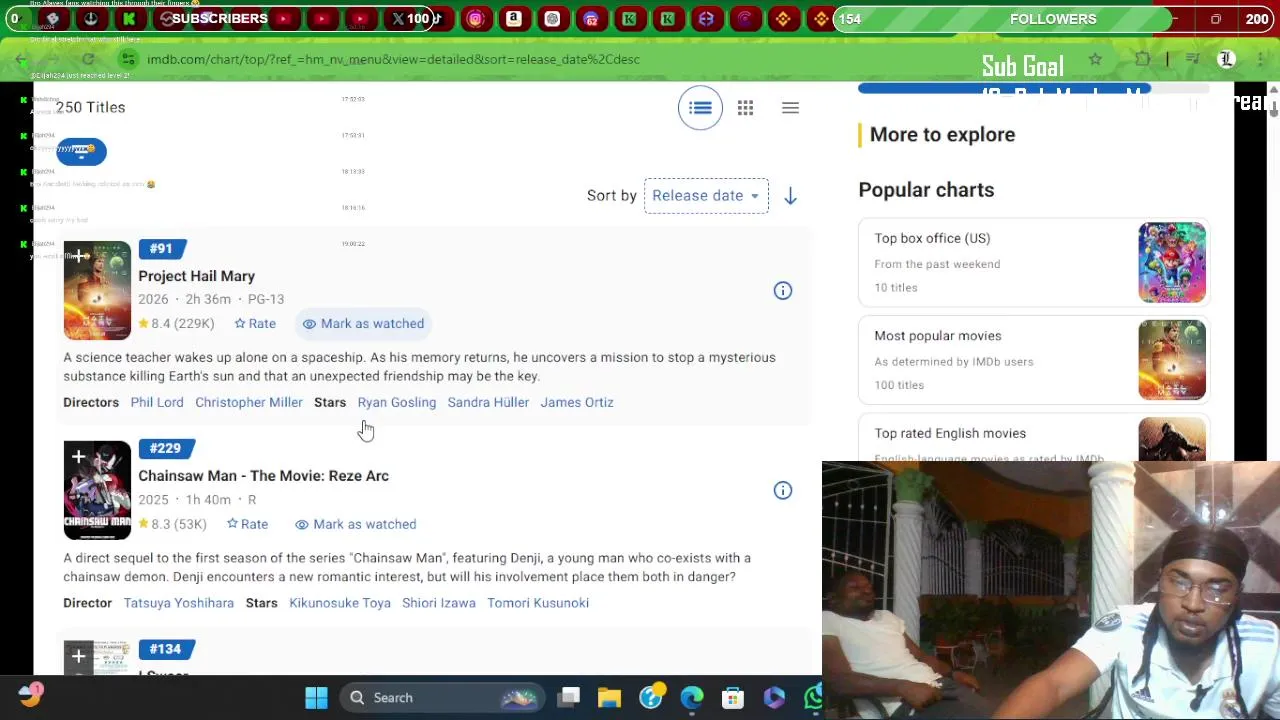
Task: Open the weather widget in the taskbar
Action: (30, 696)
